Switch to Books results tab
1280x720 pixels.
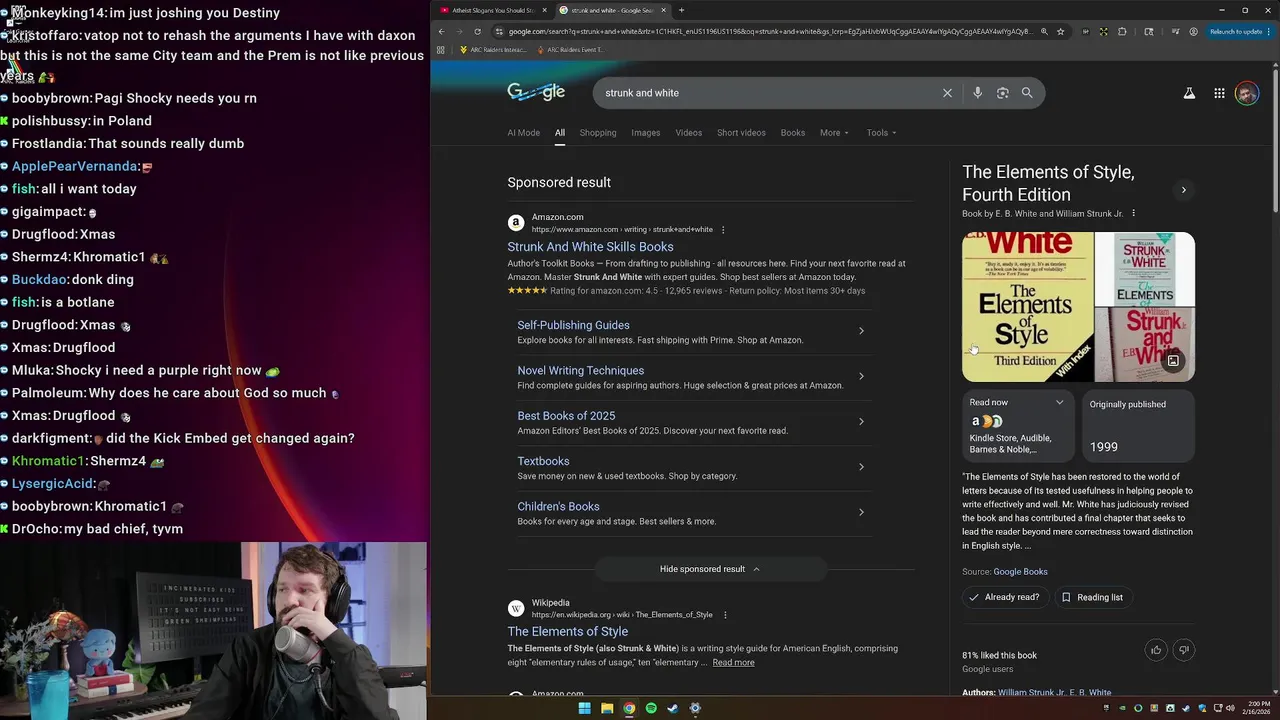pos(793,132)
